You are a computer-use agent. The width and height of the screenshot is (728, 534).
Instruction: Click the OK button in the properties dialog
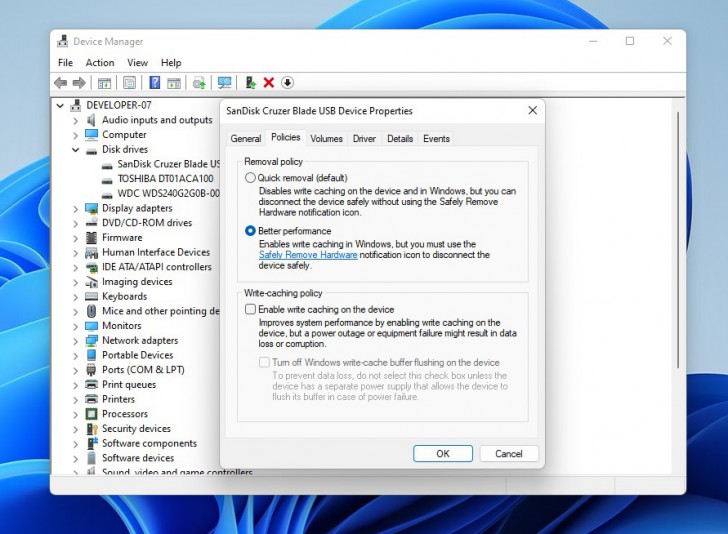tap(443, 453)
